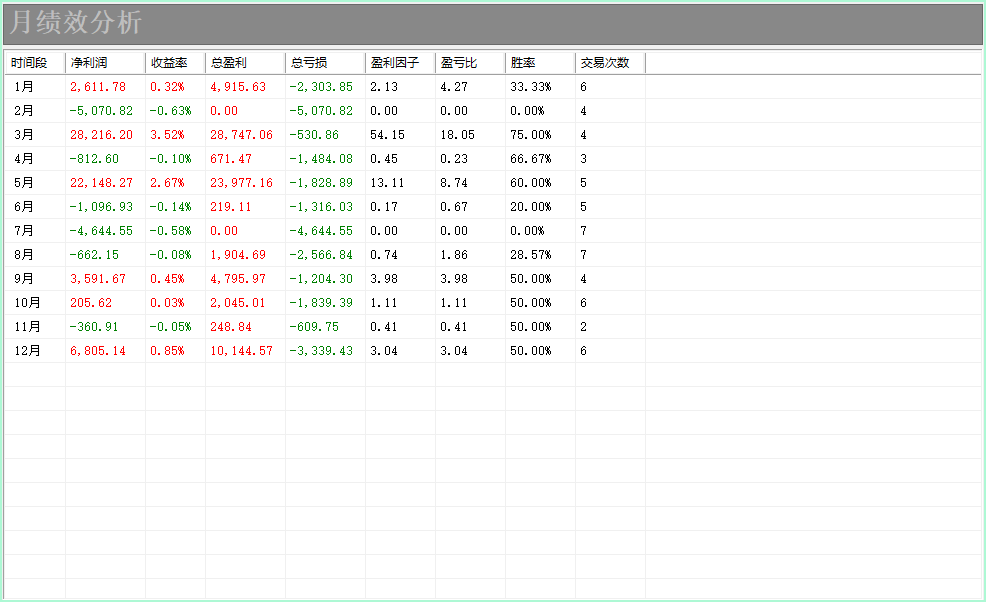Click net profit value -812.60
This screenshot has width=986, height=602.
[94, 159]
